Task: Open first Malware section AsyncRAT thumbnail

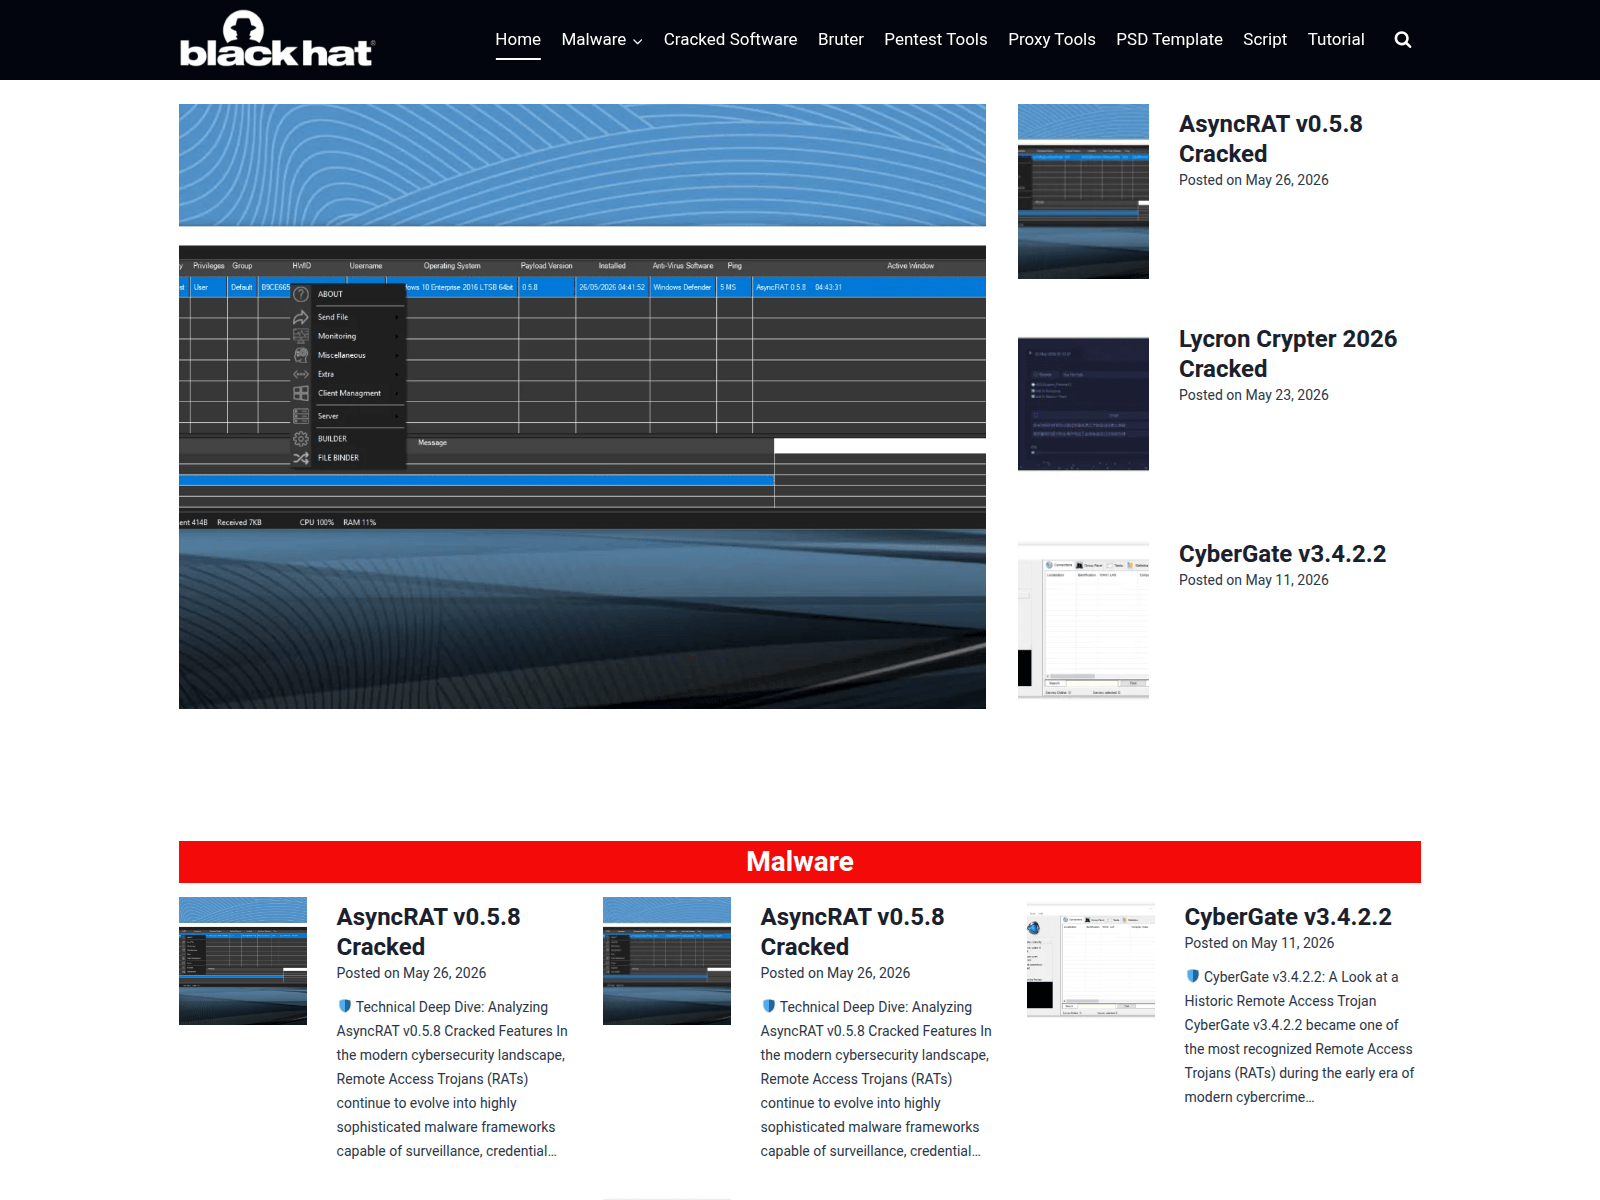Action: tap(243, 961)
